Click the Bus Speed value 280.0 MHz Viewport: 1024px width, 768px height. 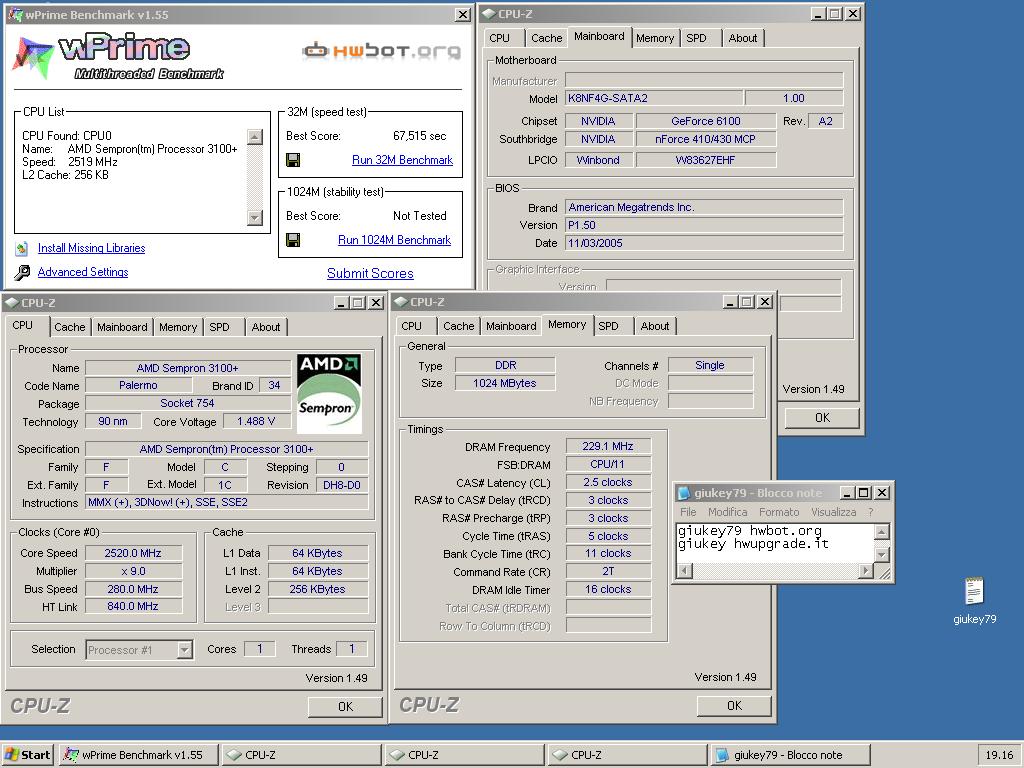click(x=133, y=589)
